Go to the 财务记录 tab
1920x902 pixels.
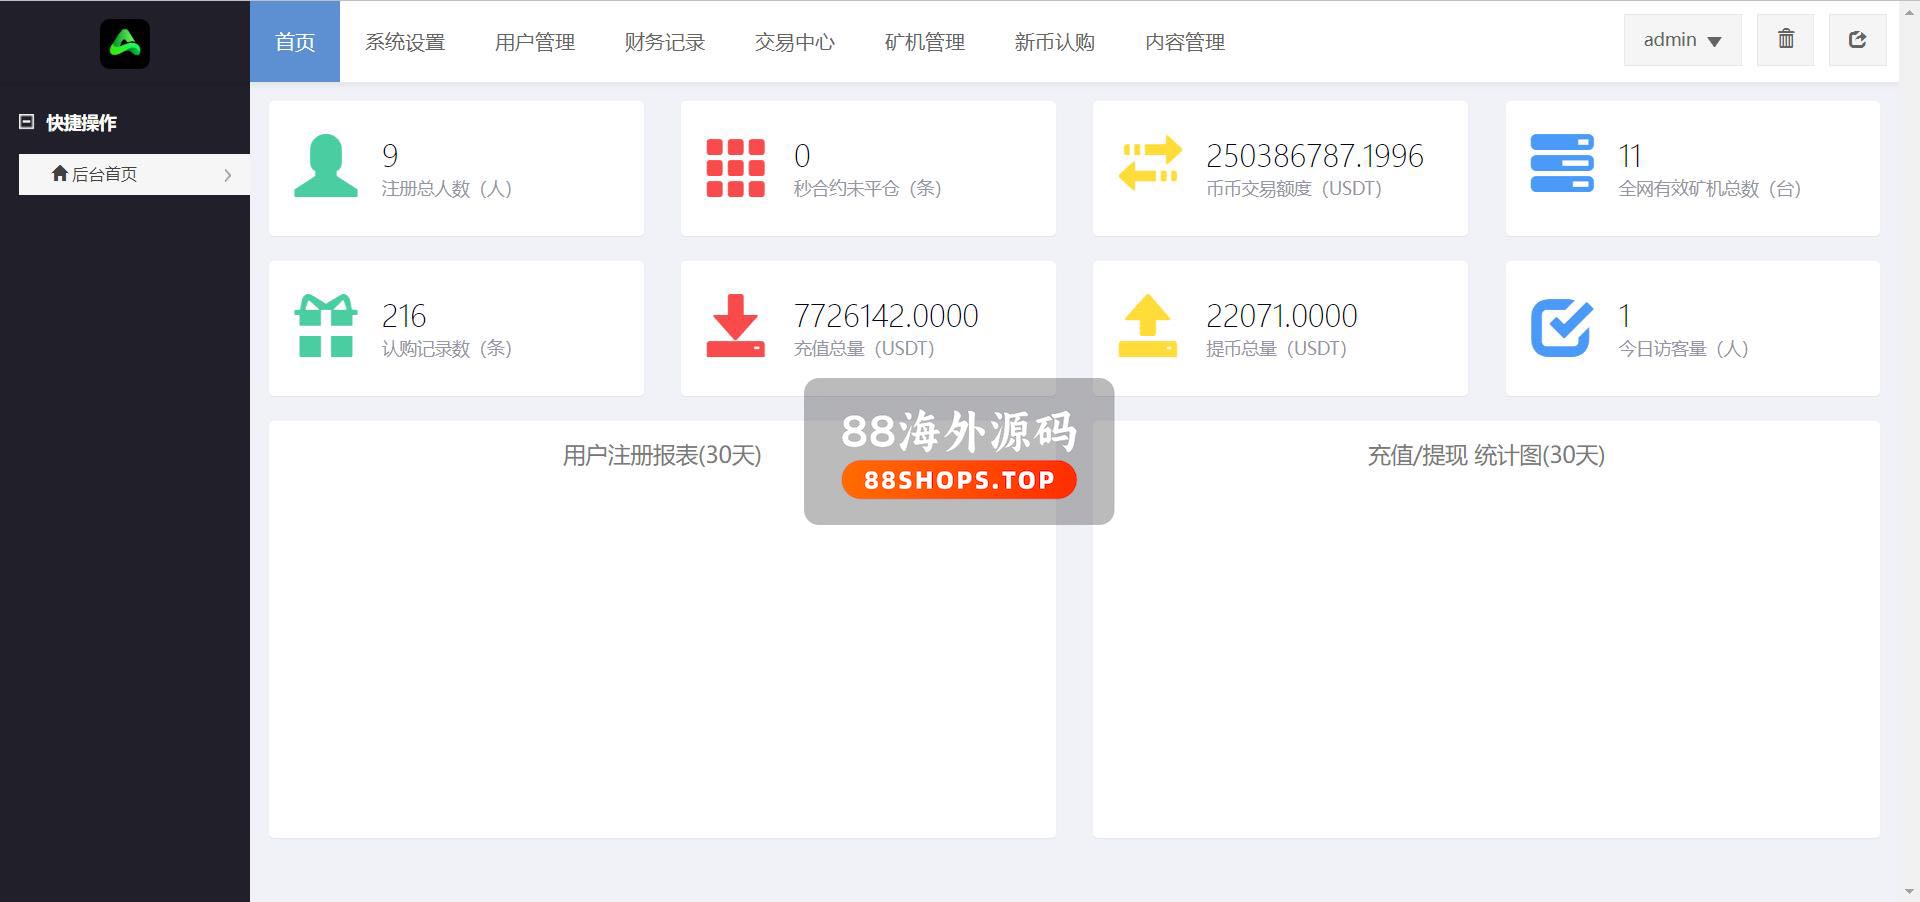click(665, 42)
